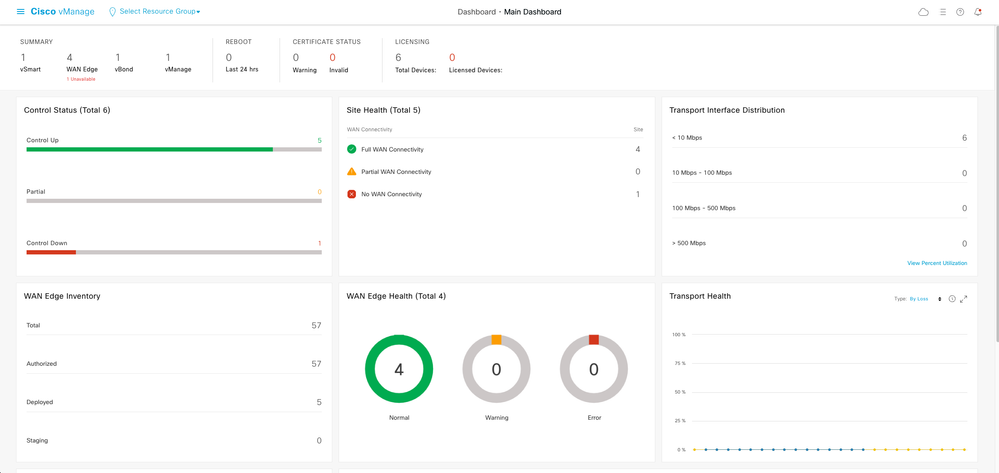Click the No WAN Connectivity red icon
The image size is (999, 473).
tap(351, 194)
